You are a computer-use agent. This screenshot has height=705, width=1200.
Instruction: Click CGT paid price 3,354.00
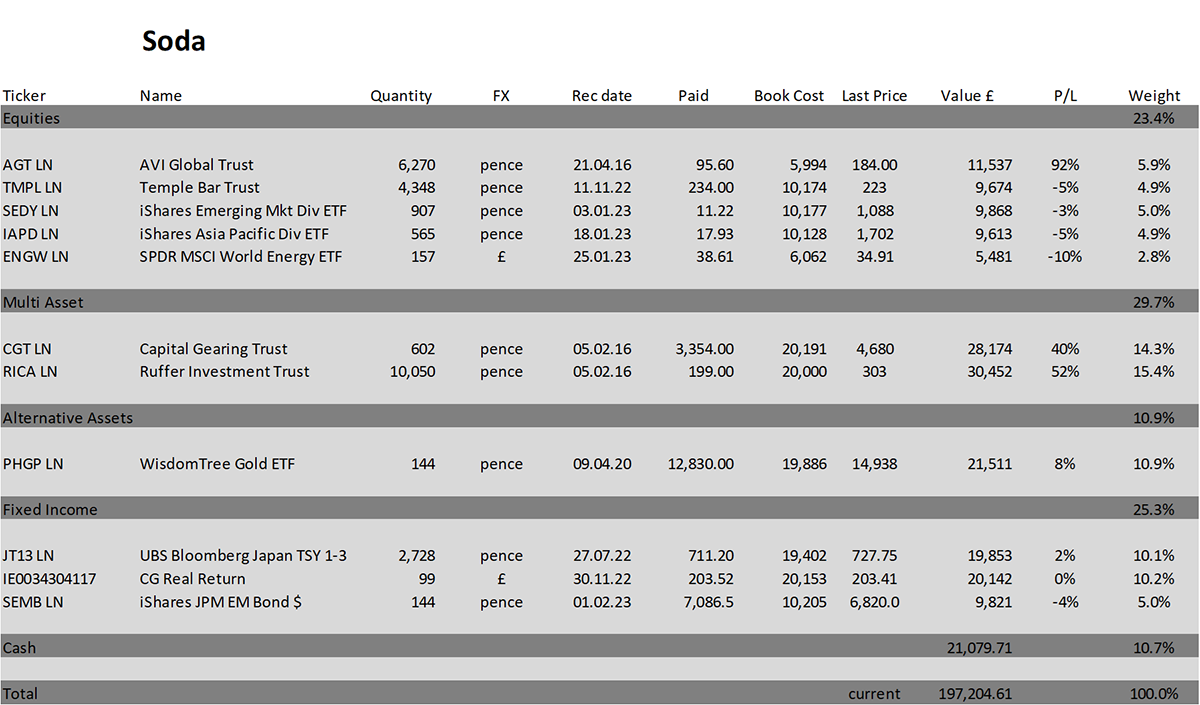tap(705, 349)
